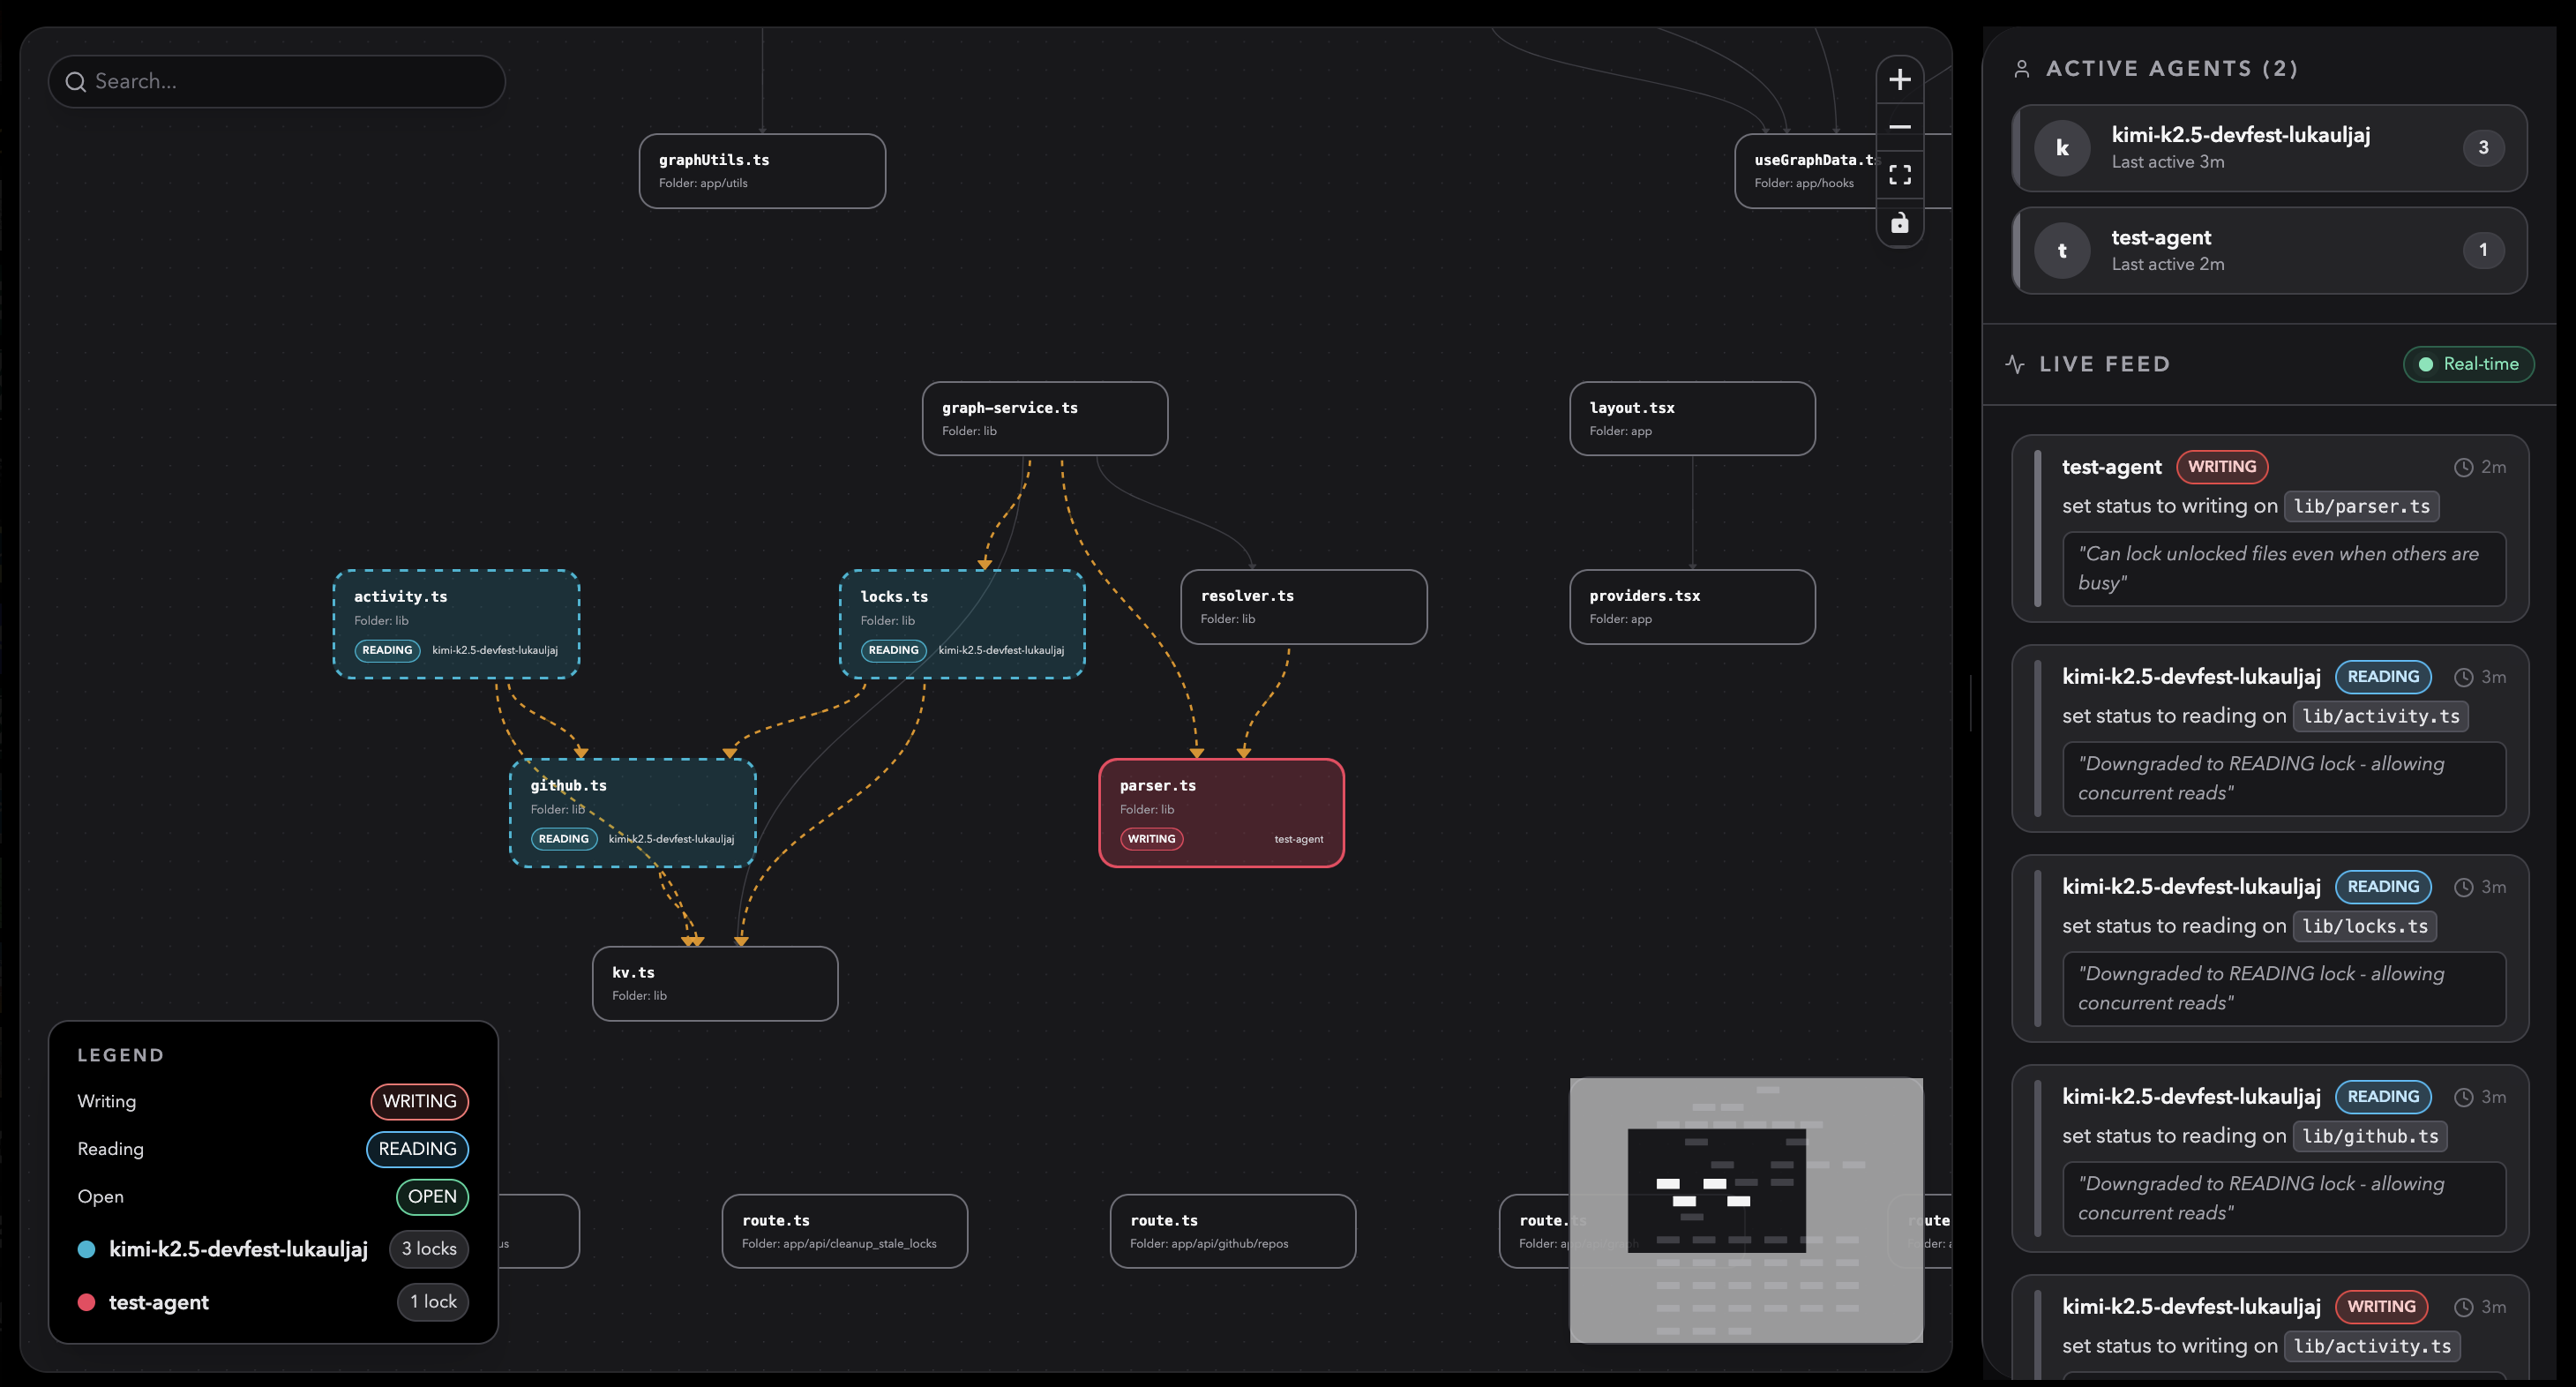Click the Live Feed pulse icon
The image size is (2576, 1387).
click(x=2015, y=364)
